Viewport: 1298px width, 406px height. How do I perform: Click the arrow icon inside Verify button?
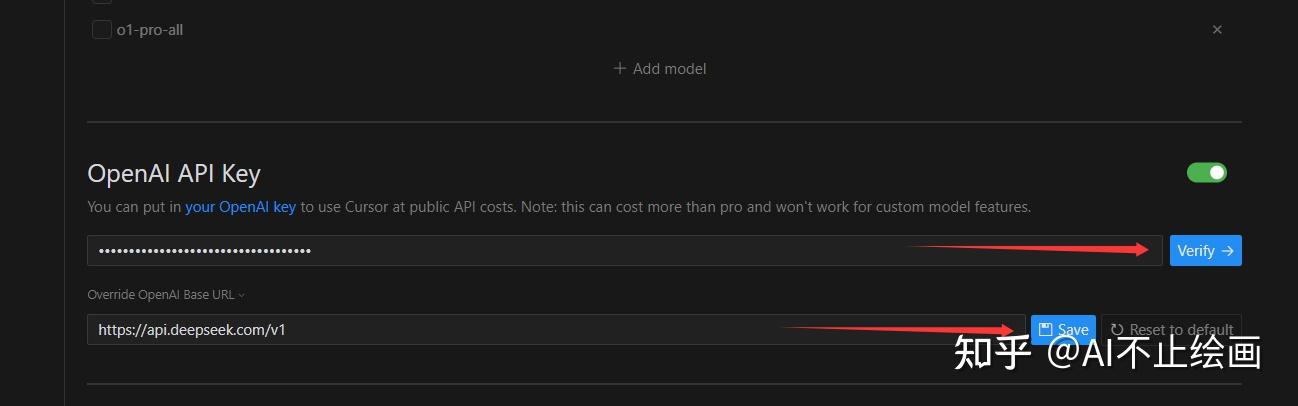pyautogui.click(x=1227, y=251)
